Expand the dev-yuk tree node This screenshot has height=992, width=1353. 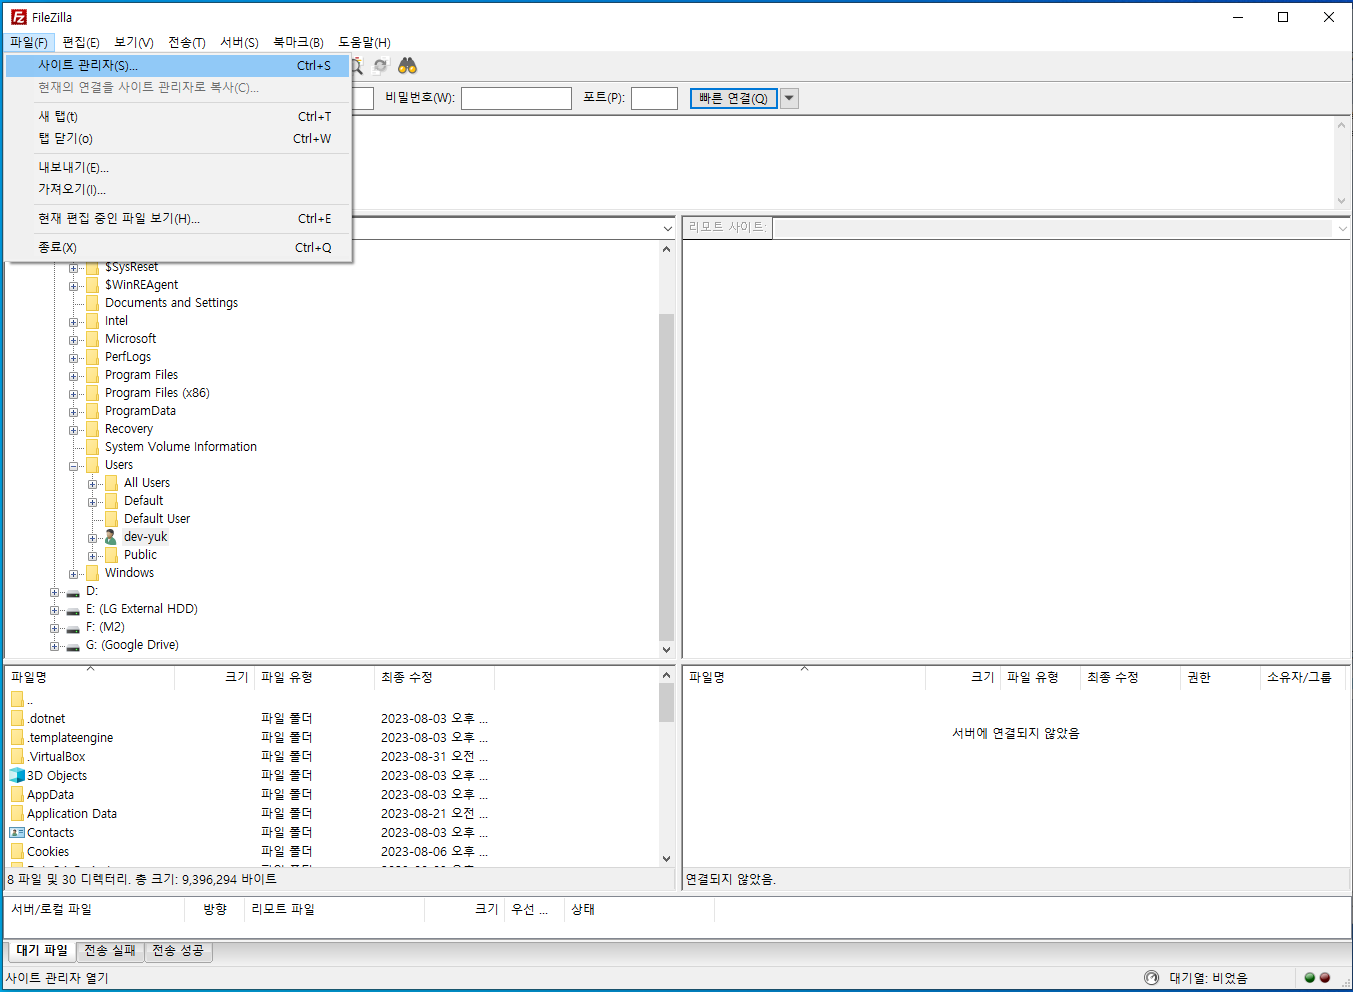click(92, 538)
